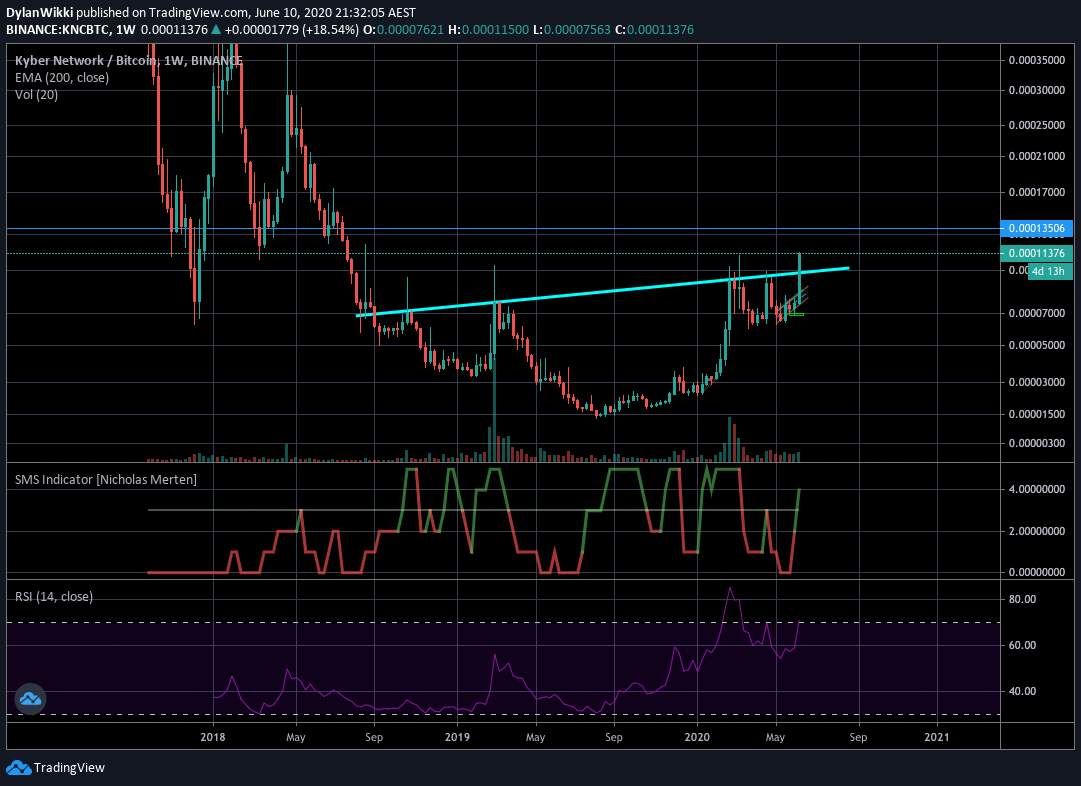Screen dimensions: 1081x786
Task: Click the RSI (14, close) label
Action: (x=54, y=596)
